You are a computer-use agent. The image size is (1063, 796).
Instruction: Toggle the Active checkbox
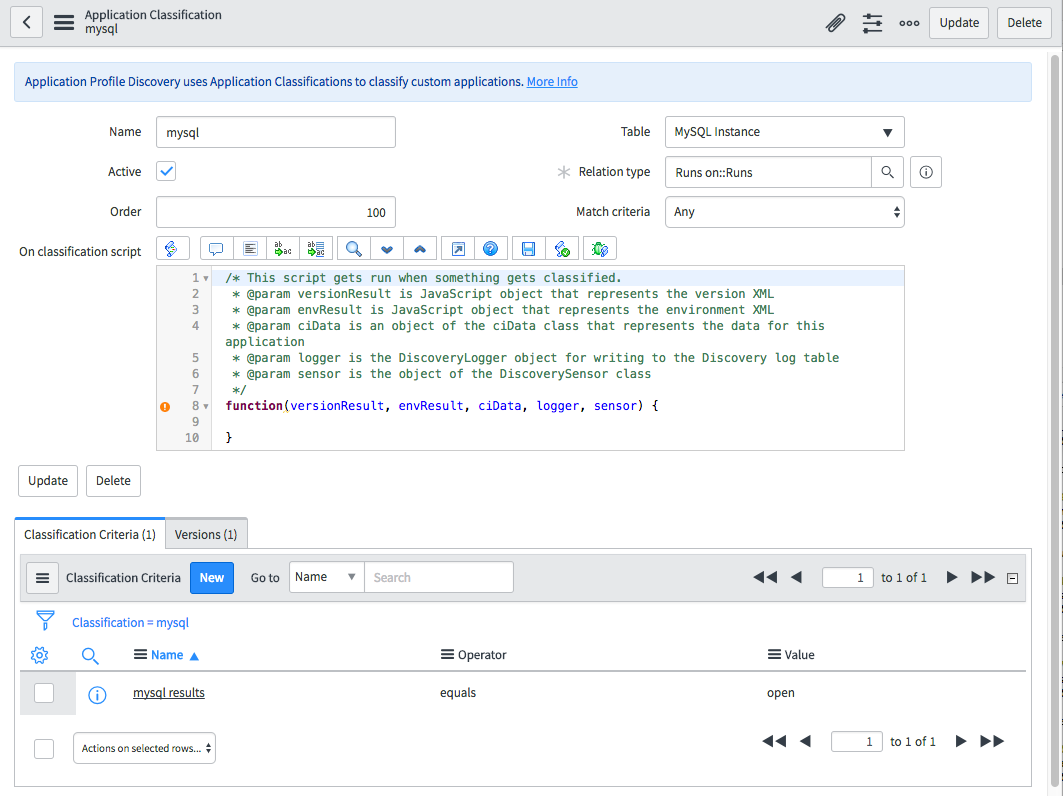[166, 171]
